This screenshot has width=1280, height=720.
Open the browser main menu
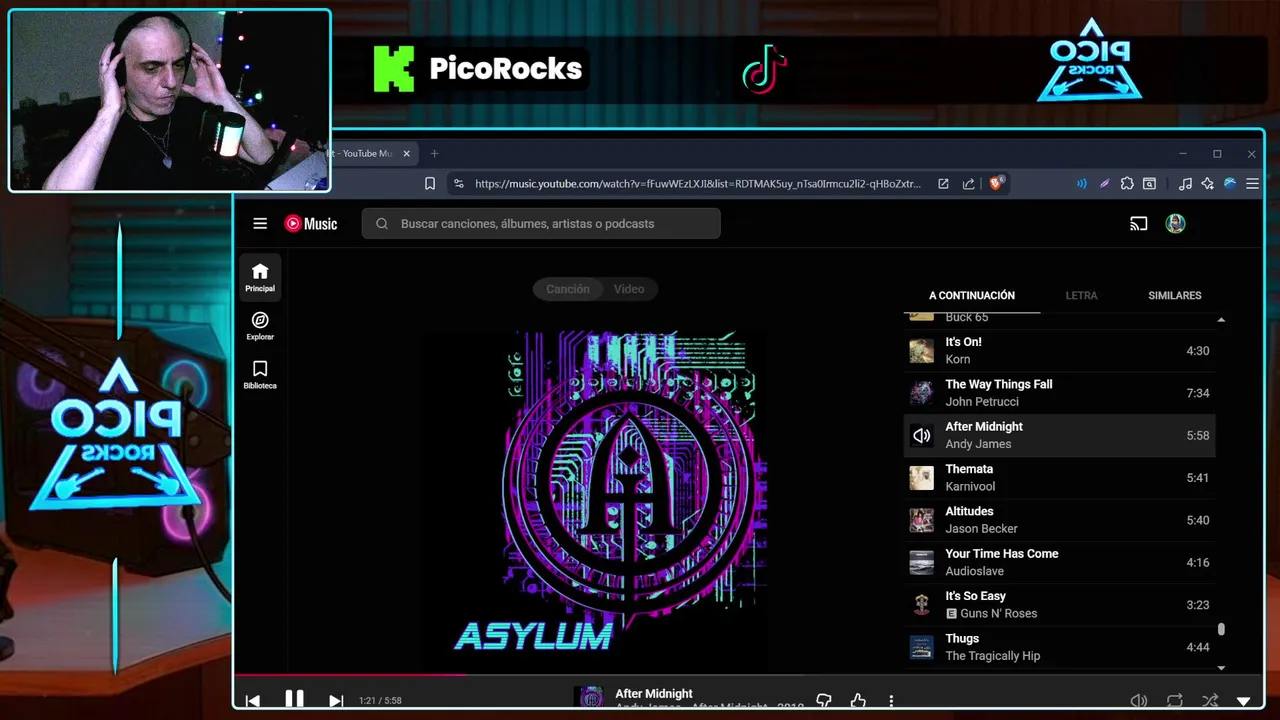click(x=1252, y=184)
